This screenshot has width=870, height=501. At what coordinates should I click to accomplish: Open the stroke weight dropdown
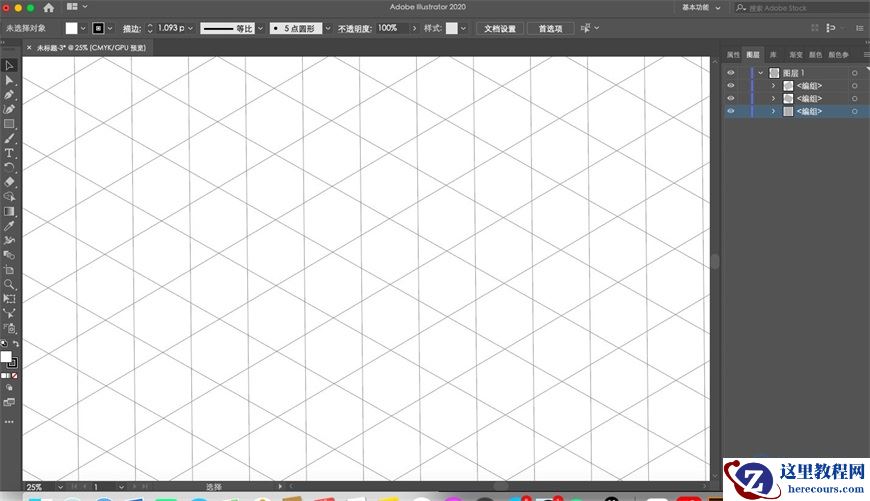tap(190, 28)
